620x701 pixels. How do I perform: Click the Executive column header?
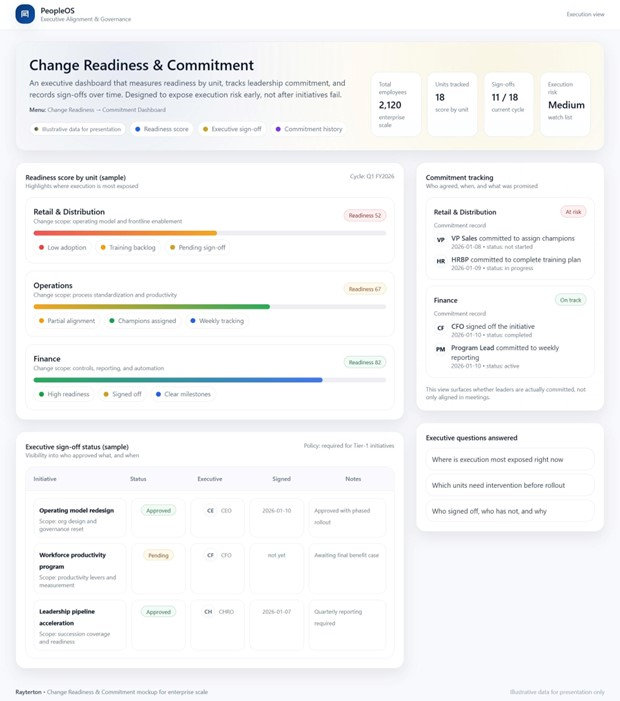click(x=210, y=479)
